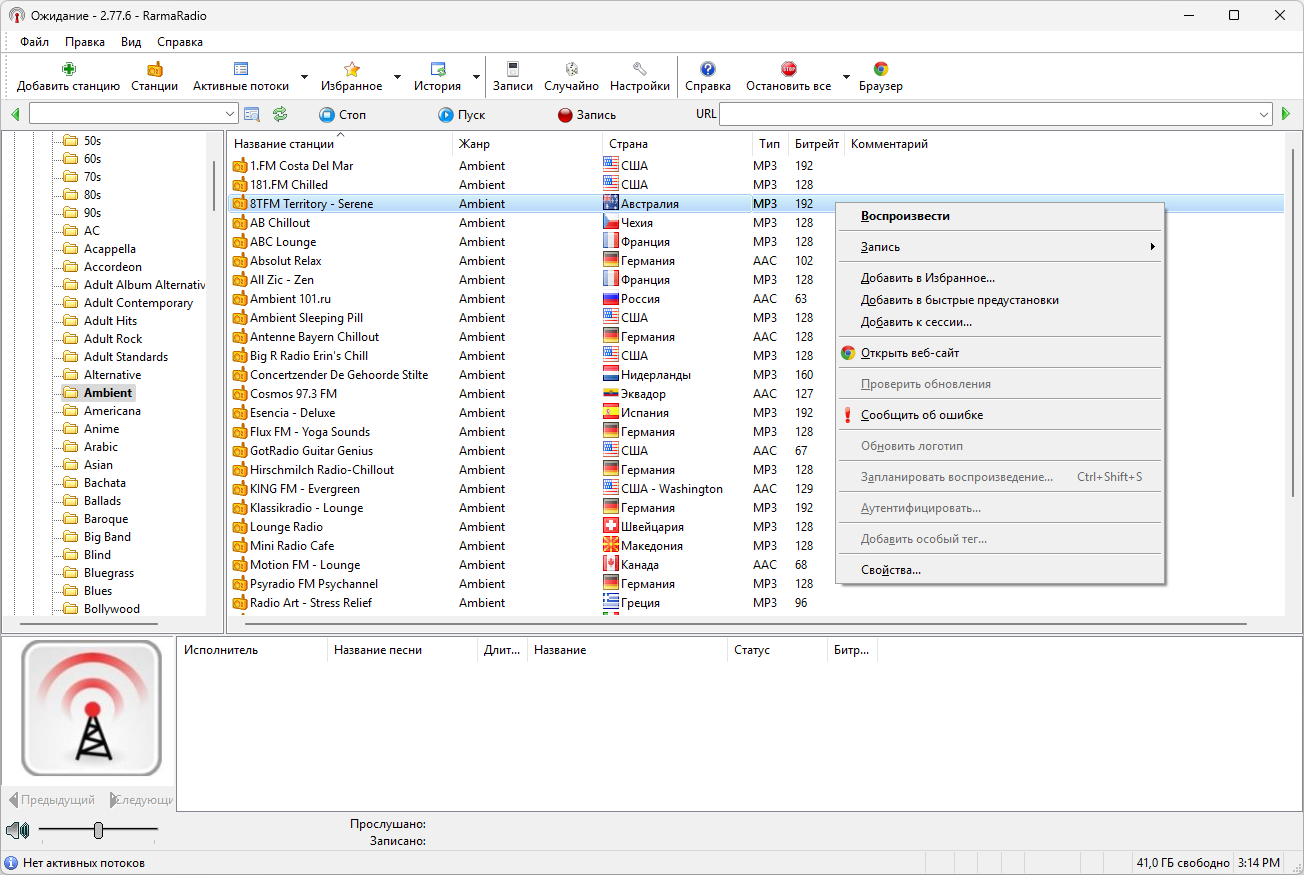
Task: Click the volume slider handle
Action: pos(98,830)
